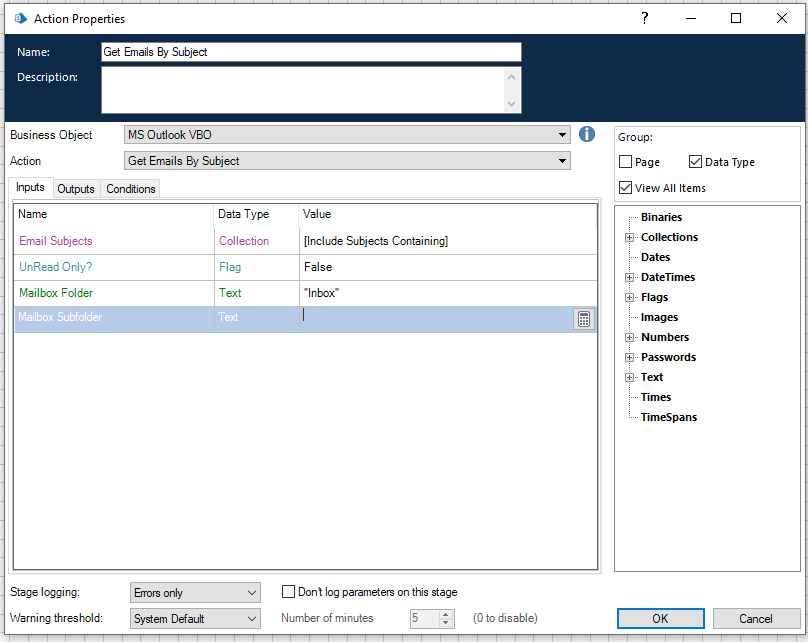Click the blue information icon beside Business Object
Viewport: 808px width, 642px height.
[x=587, y=135]
